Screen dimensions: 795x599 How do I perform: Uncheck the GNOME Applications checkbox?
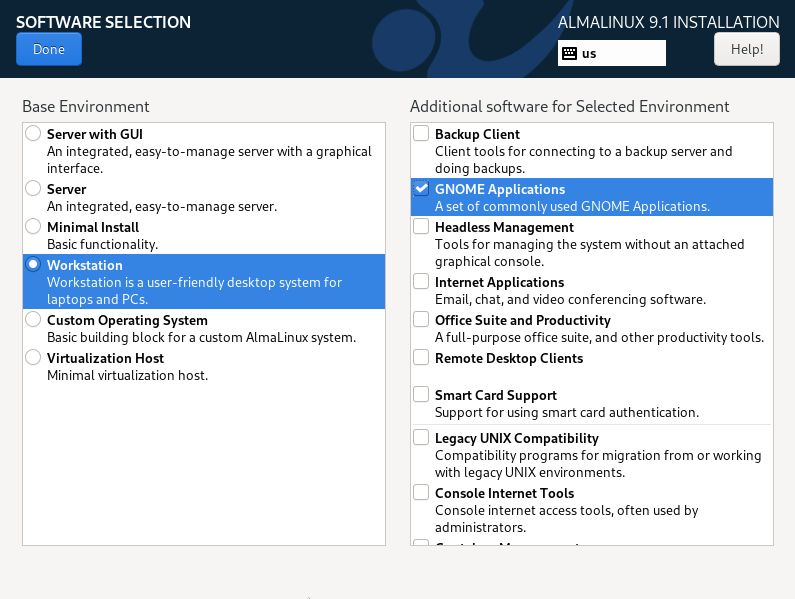coord(421,188)
